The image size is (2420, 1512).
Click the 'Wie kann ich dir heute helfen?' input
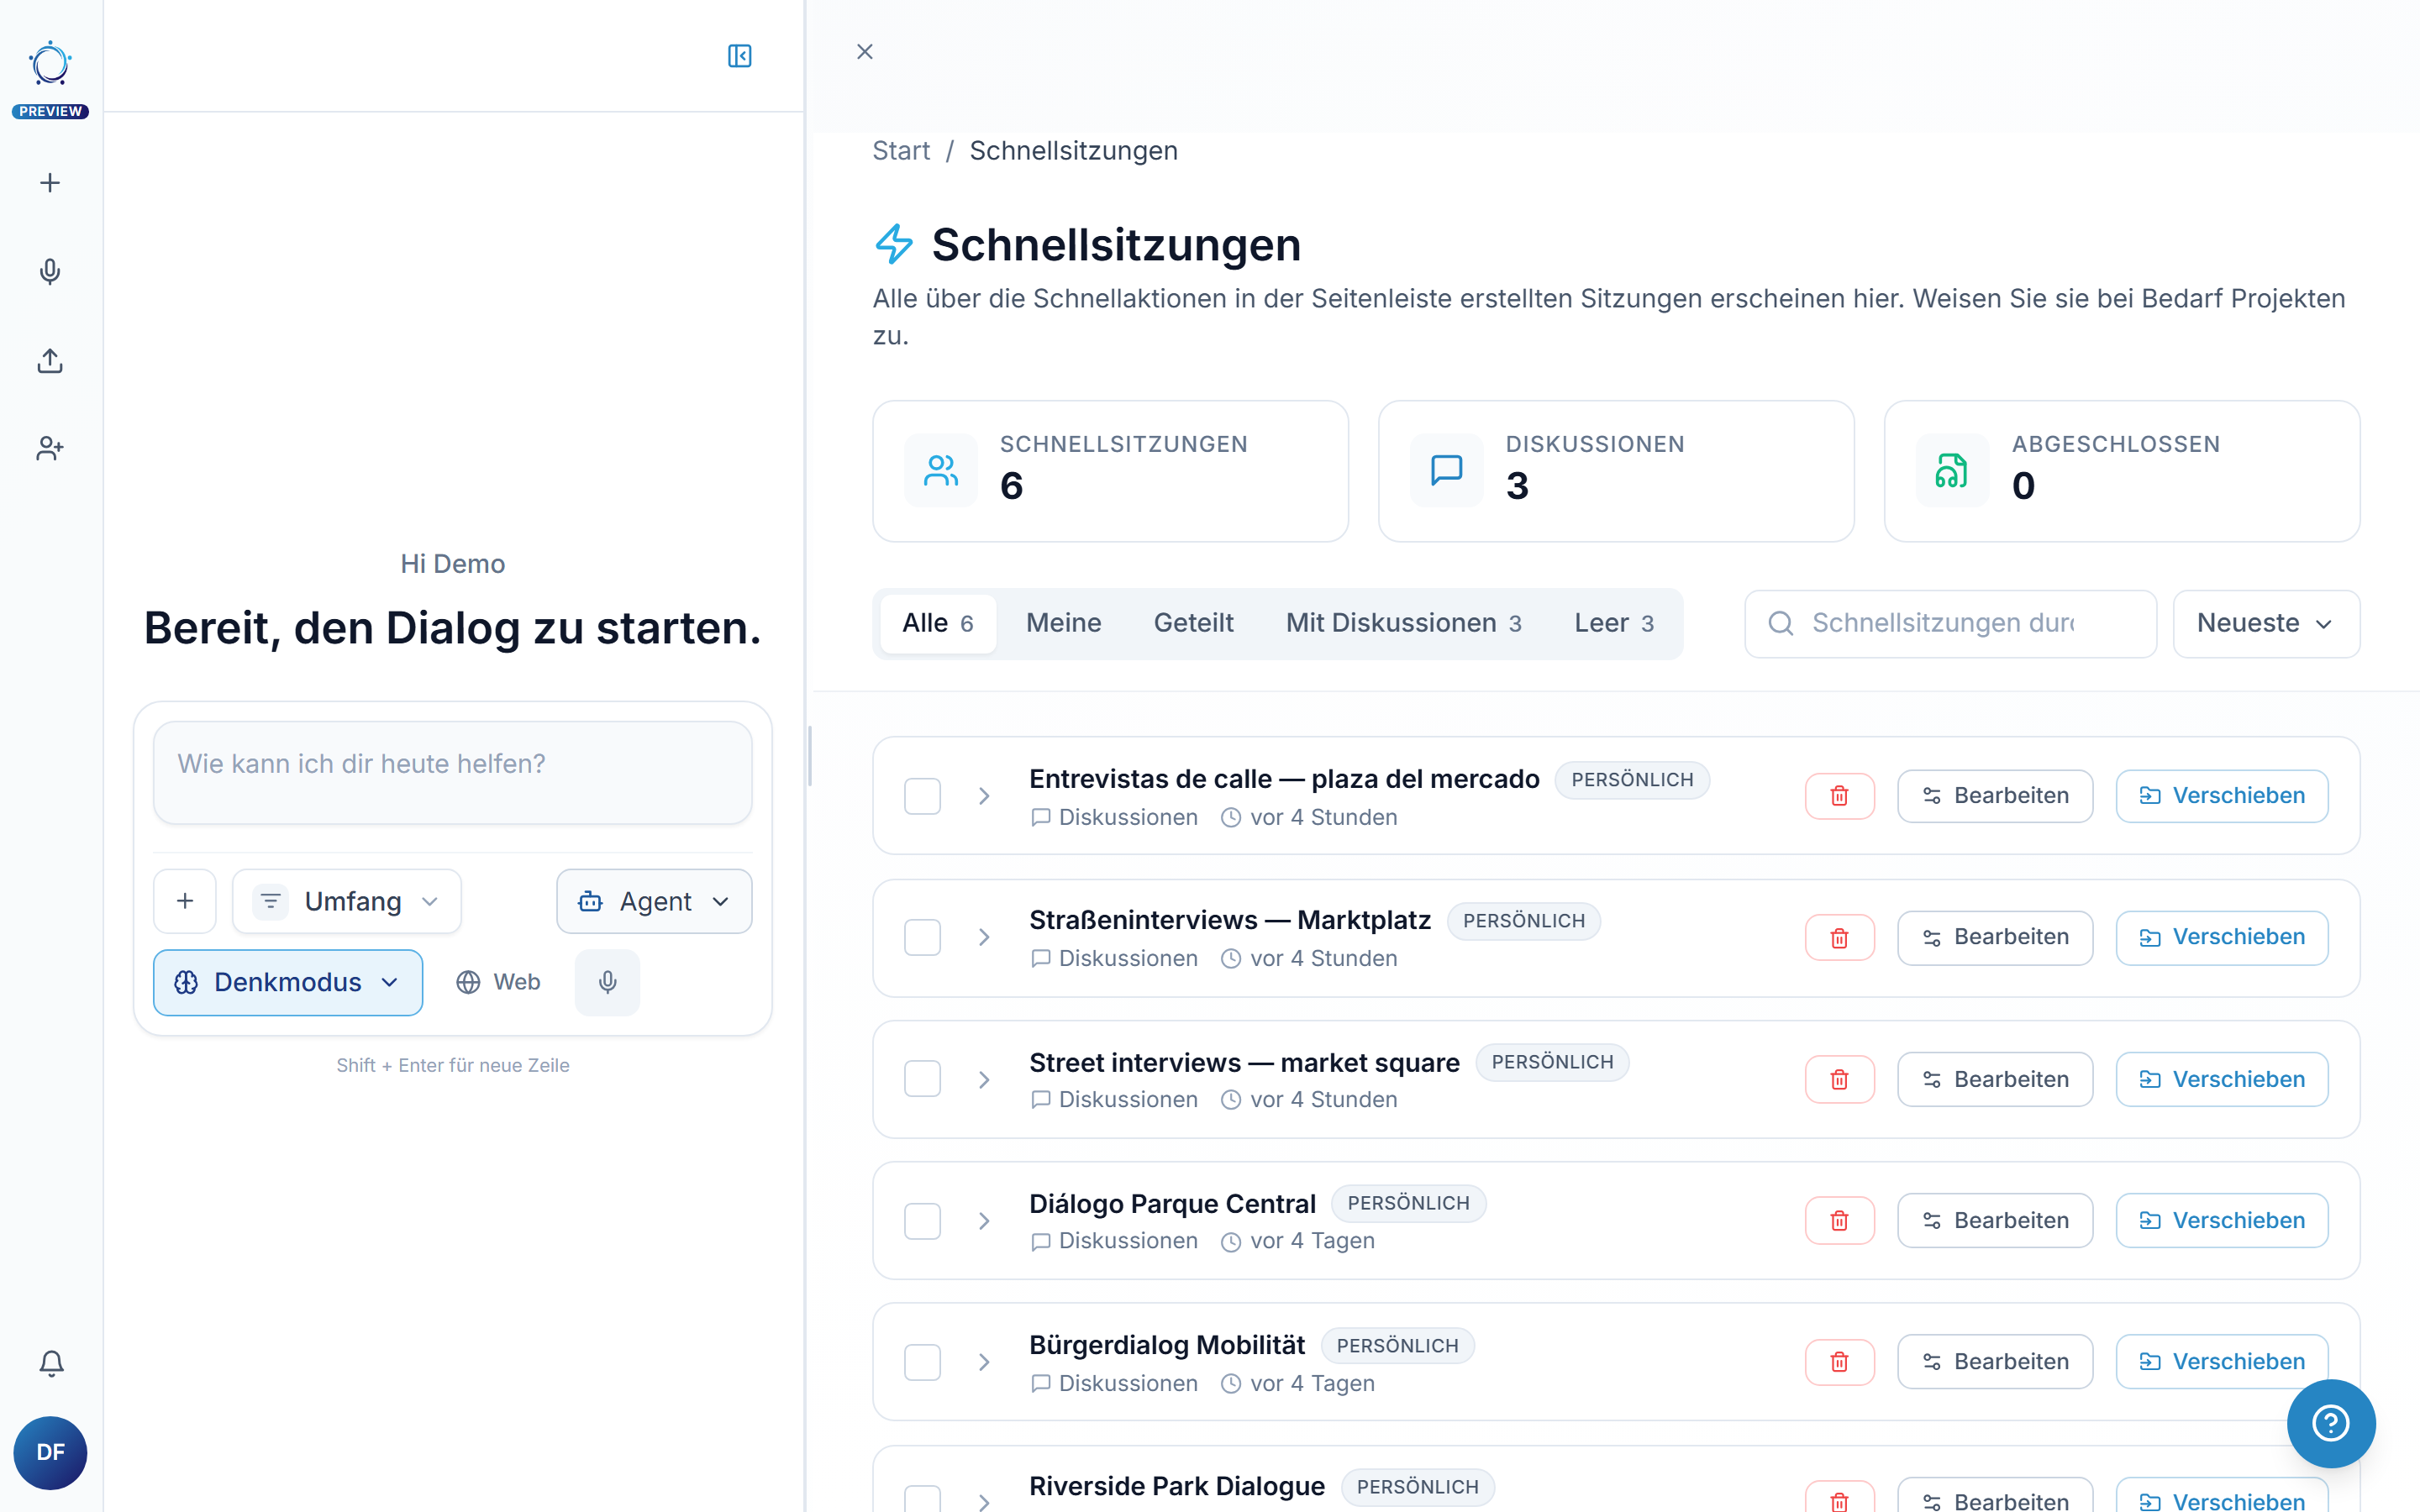point(452,772)
